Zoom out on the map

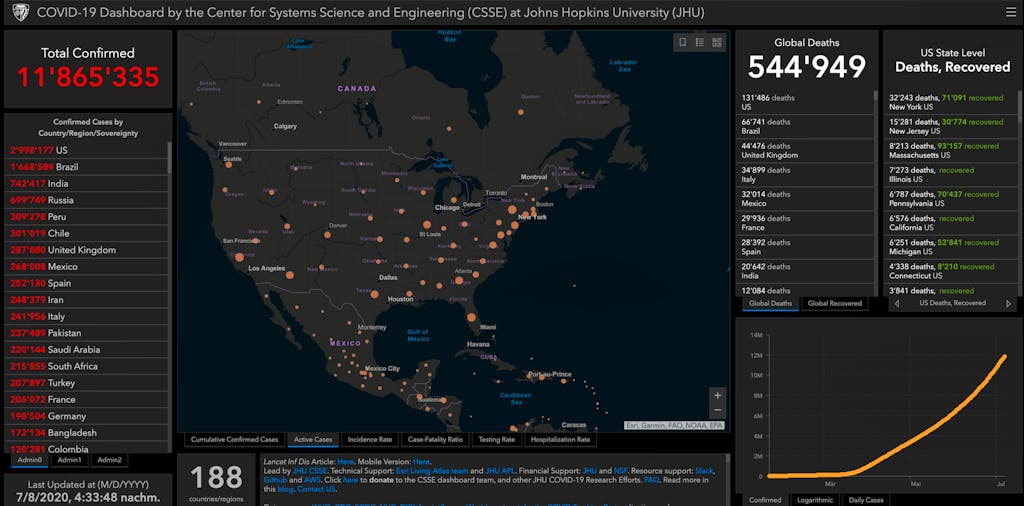[x=717, y=411]
